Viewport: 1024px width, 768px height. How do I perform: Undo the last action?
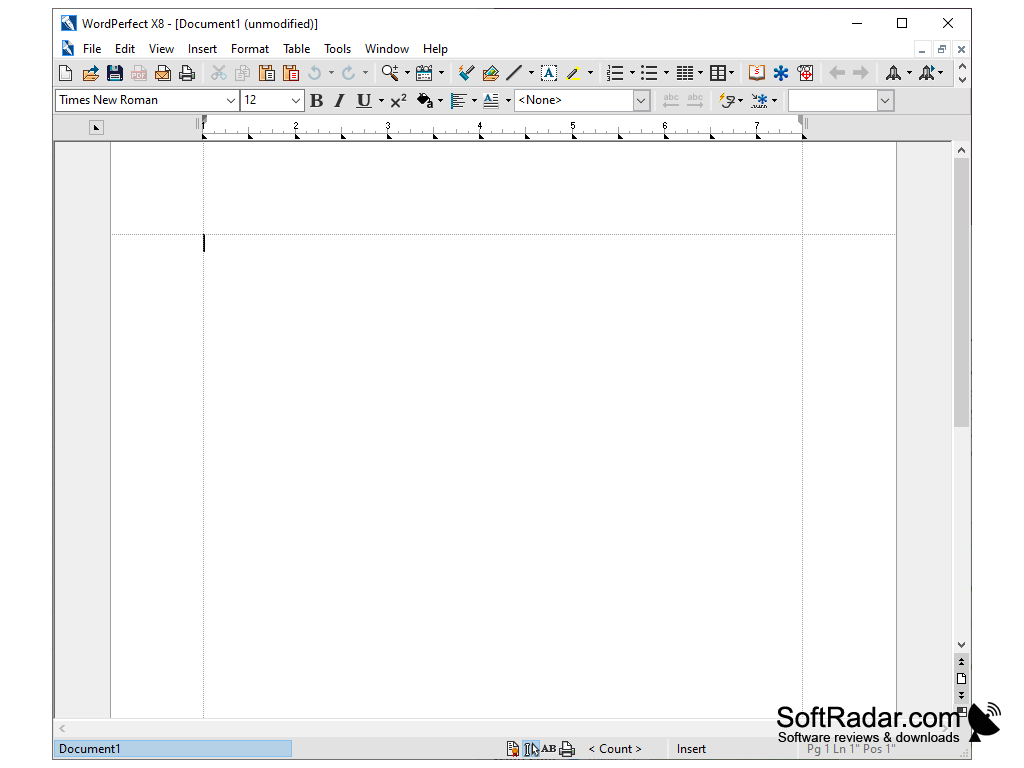point(315,72)
